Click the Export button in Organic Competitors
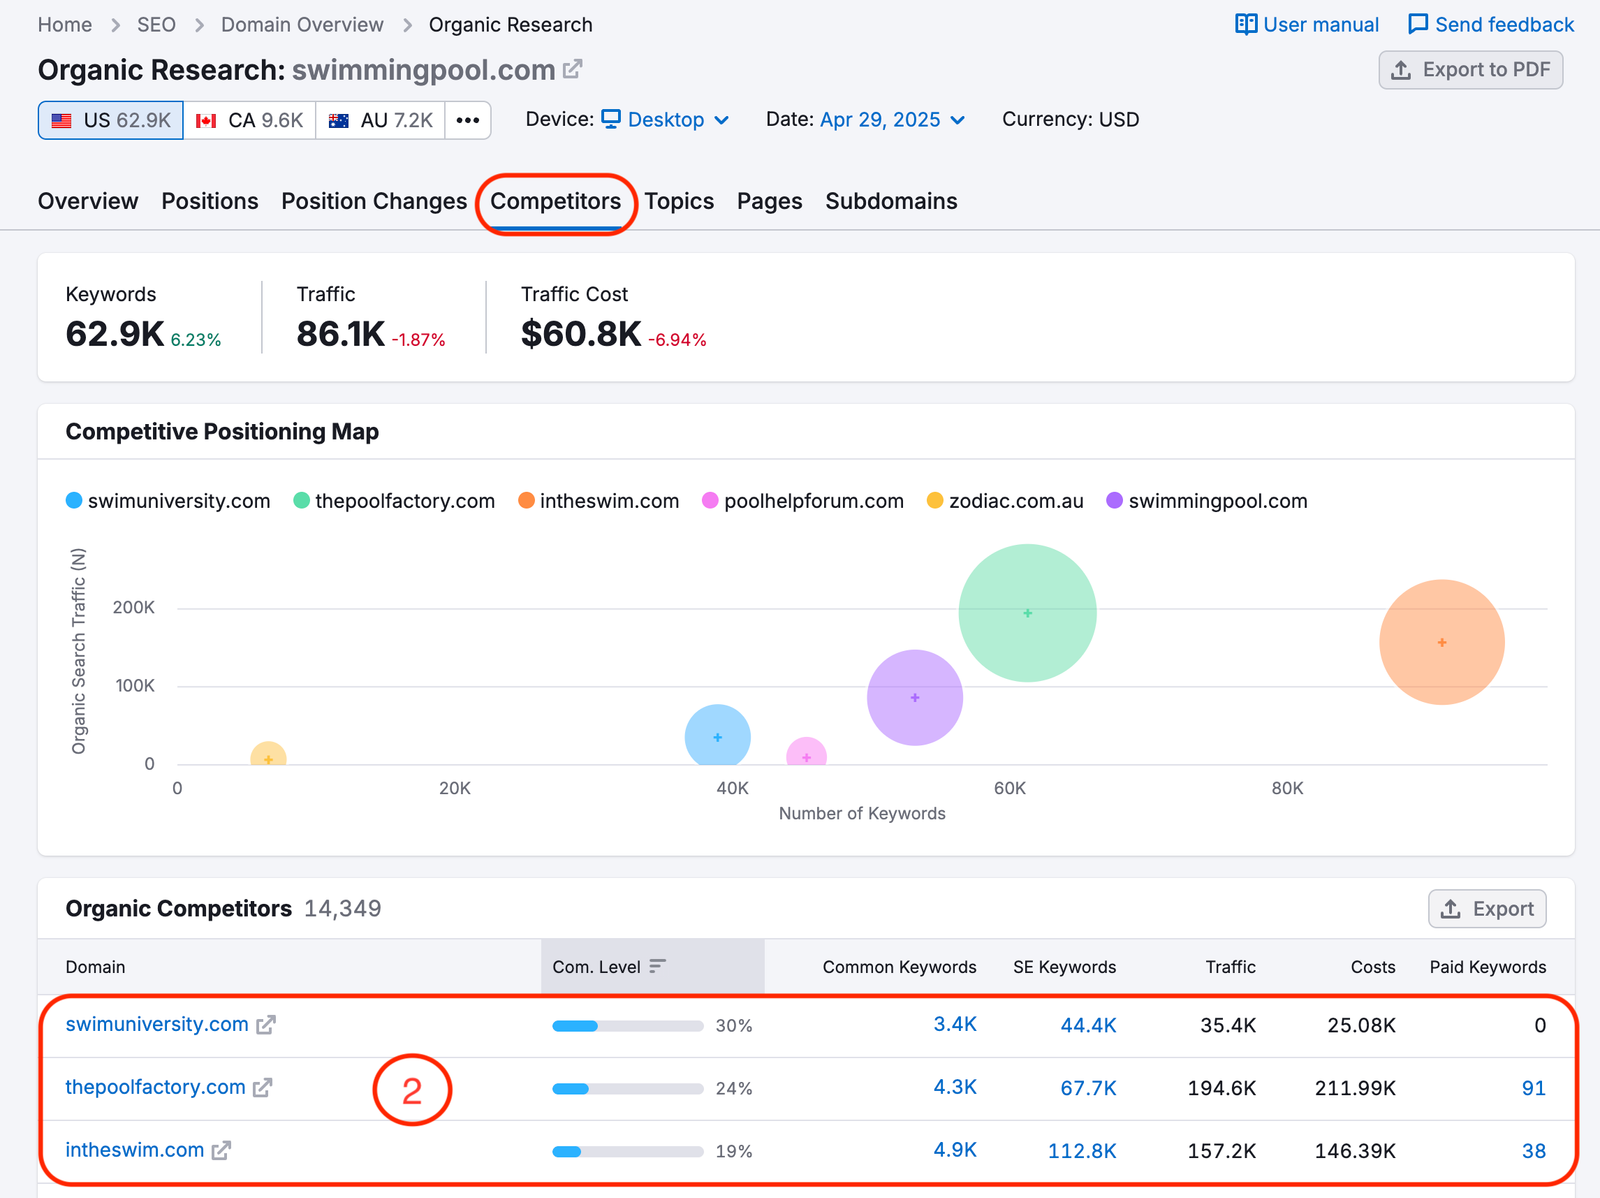1600x1198 pixels. [1487, 909]
